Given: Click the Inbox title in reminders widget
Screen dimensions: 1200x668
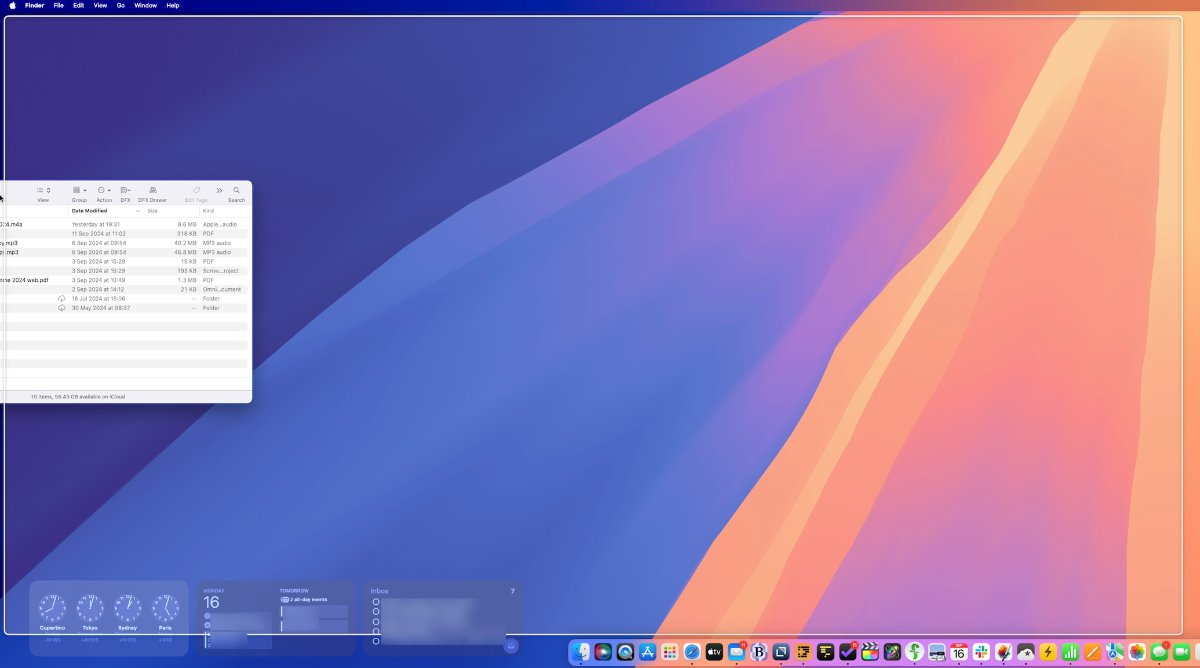Looking at the screenshot, I should click(379, 591).
